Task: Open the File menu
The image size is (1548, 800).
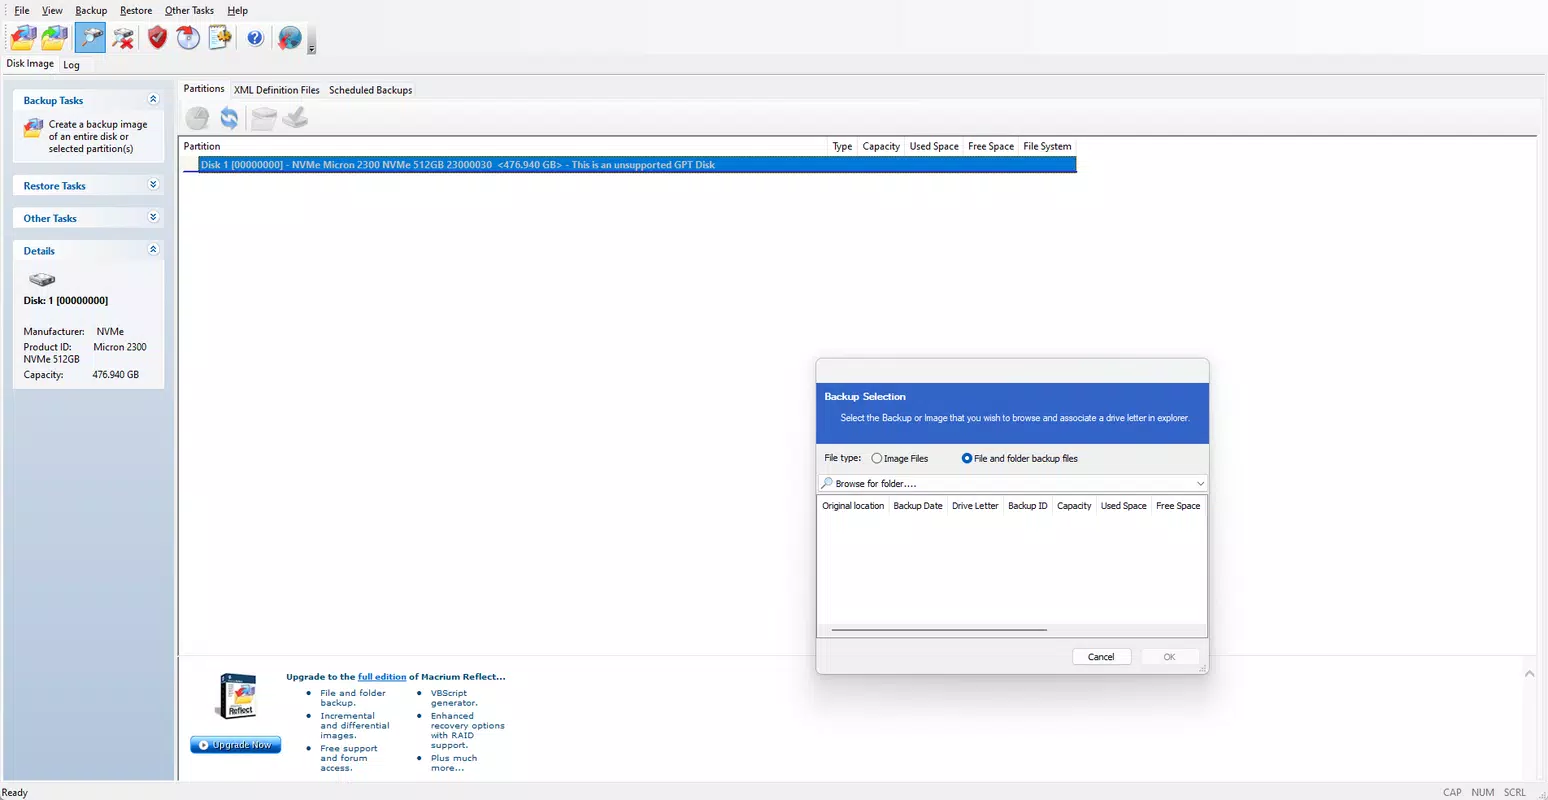Action: coord(21,10)
